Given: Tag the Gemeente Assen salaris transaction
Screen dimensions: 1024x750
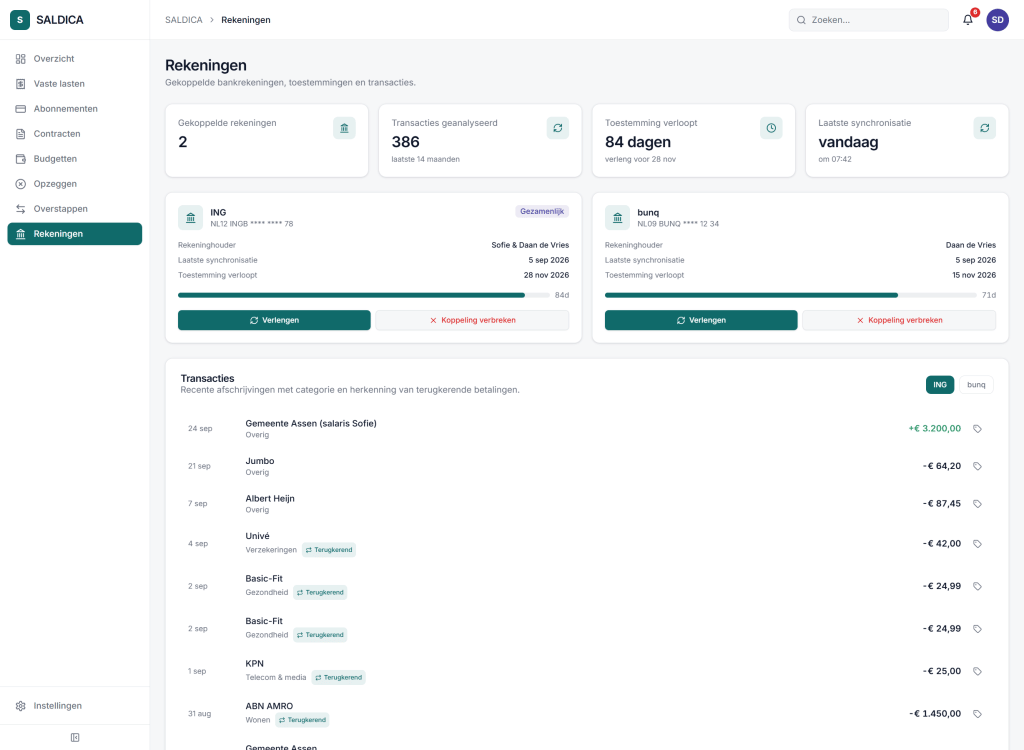Looking at the screenshot, I should point(978,429).
